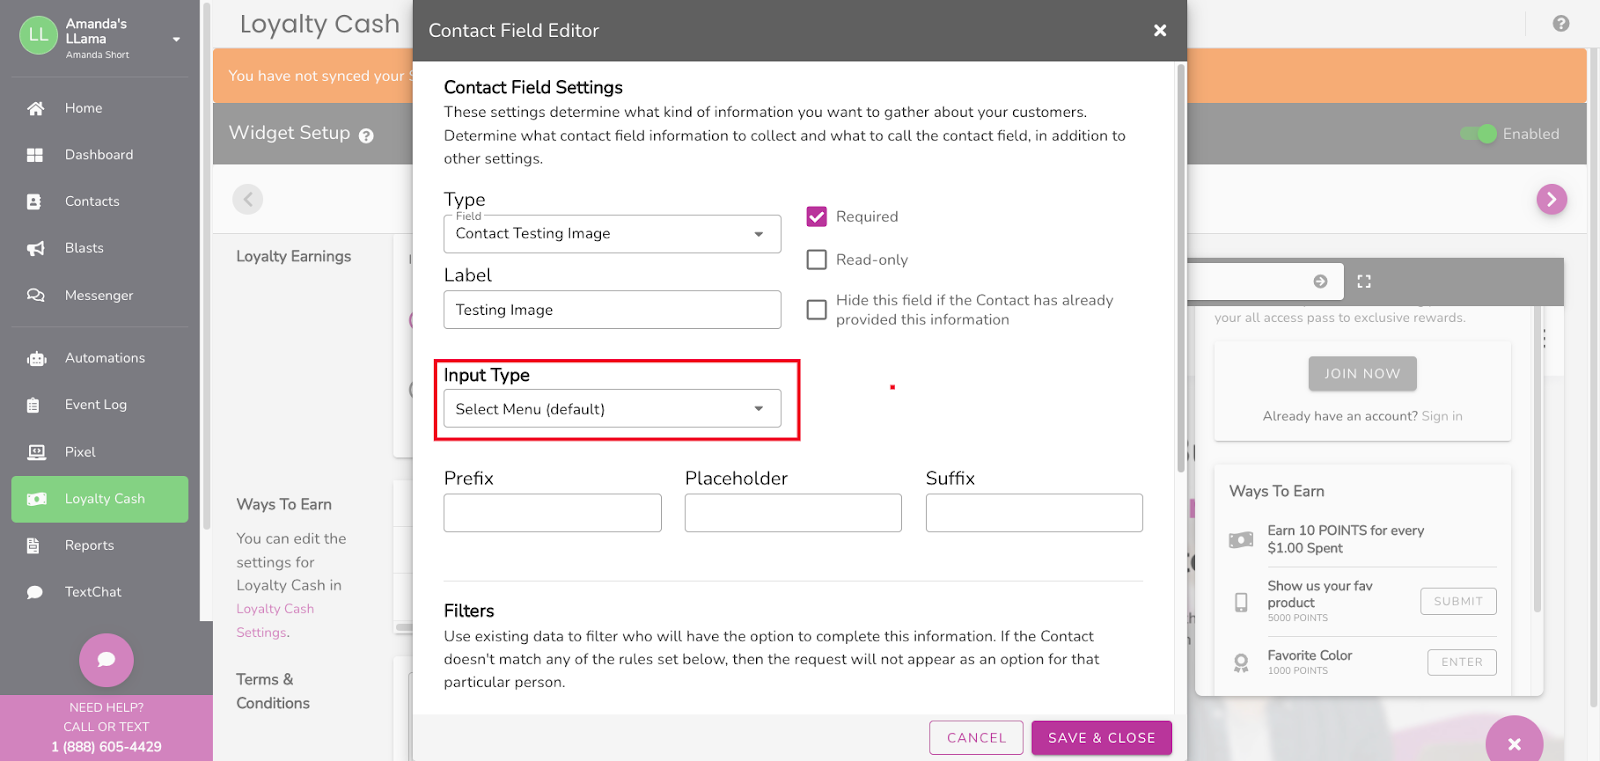
Task: Check Hide this field if already provided
Action: tap(817, 310)
